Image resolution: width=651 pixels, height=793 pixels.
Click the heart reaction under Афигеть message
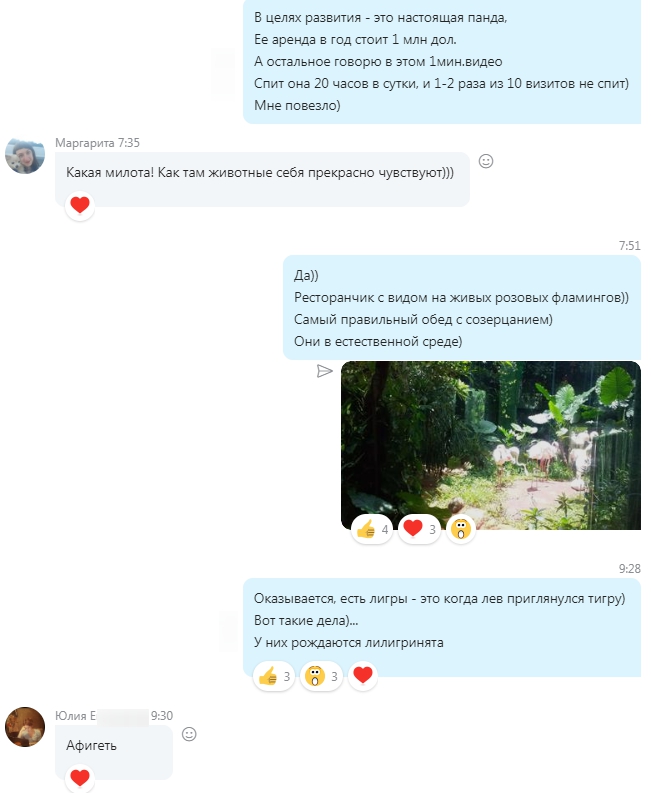coord(80,778)
